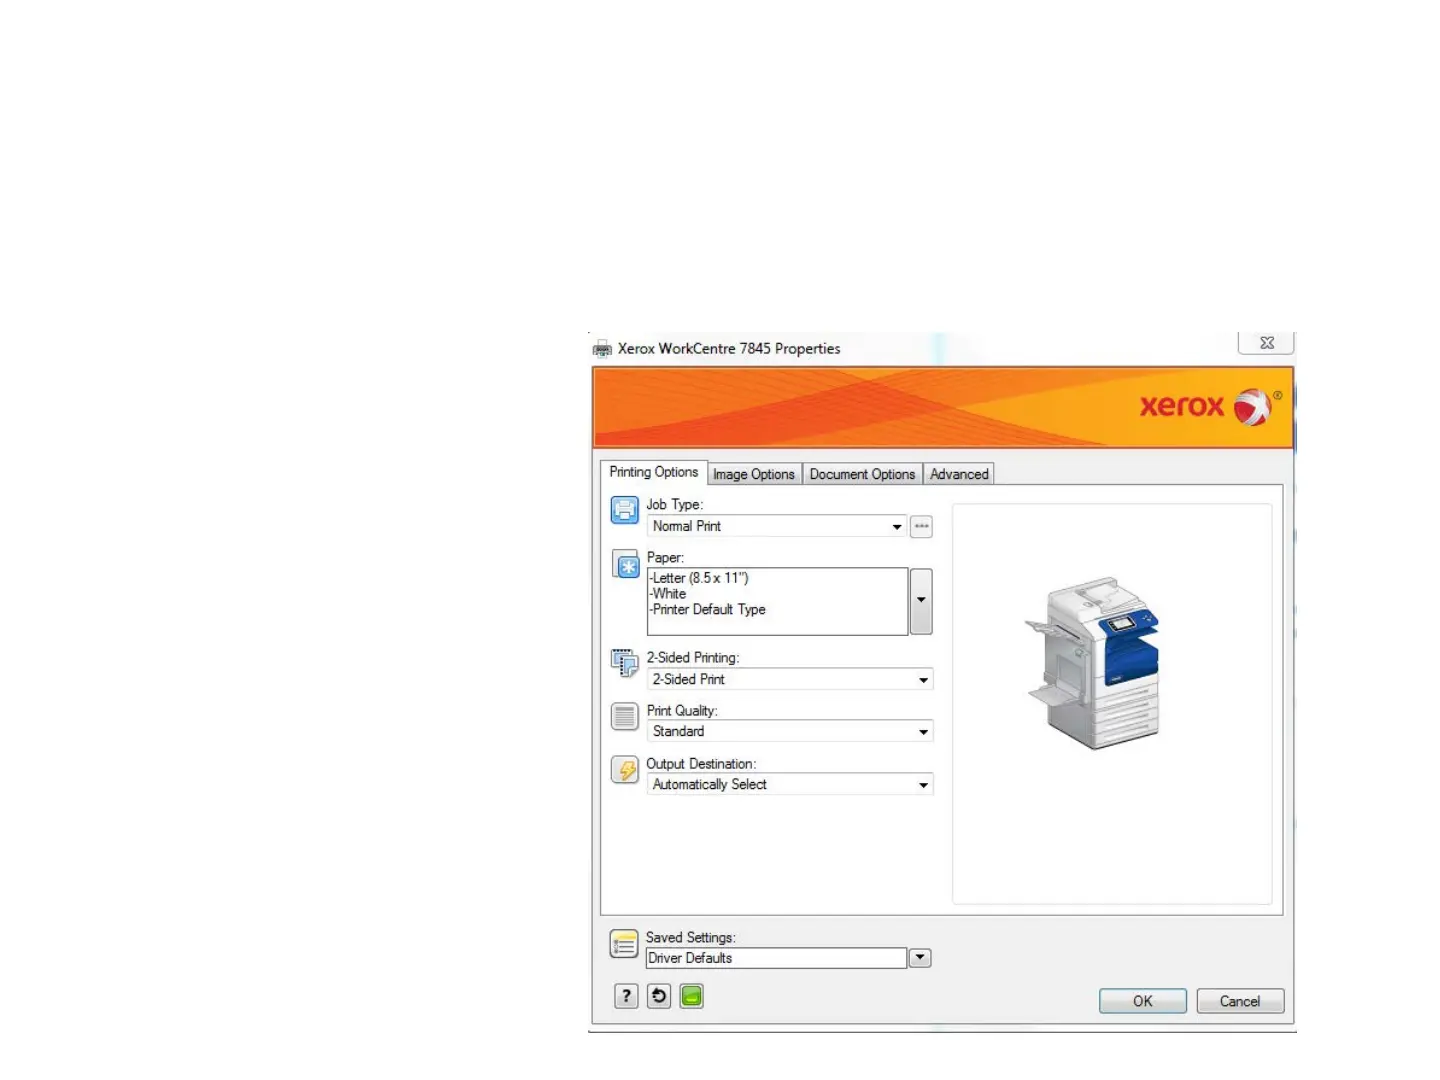
Task: Switch to the Document Options tab
Action: (x=862, y=474)
